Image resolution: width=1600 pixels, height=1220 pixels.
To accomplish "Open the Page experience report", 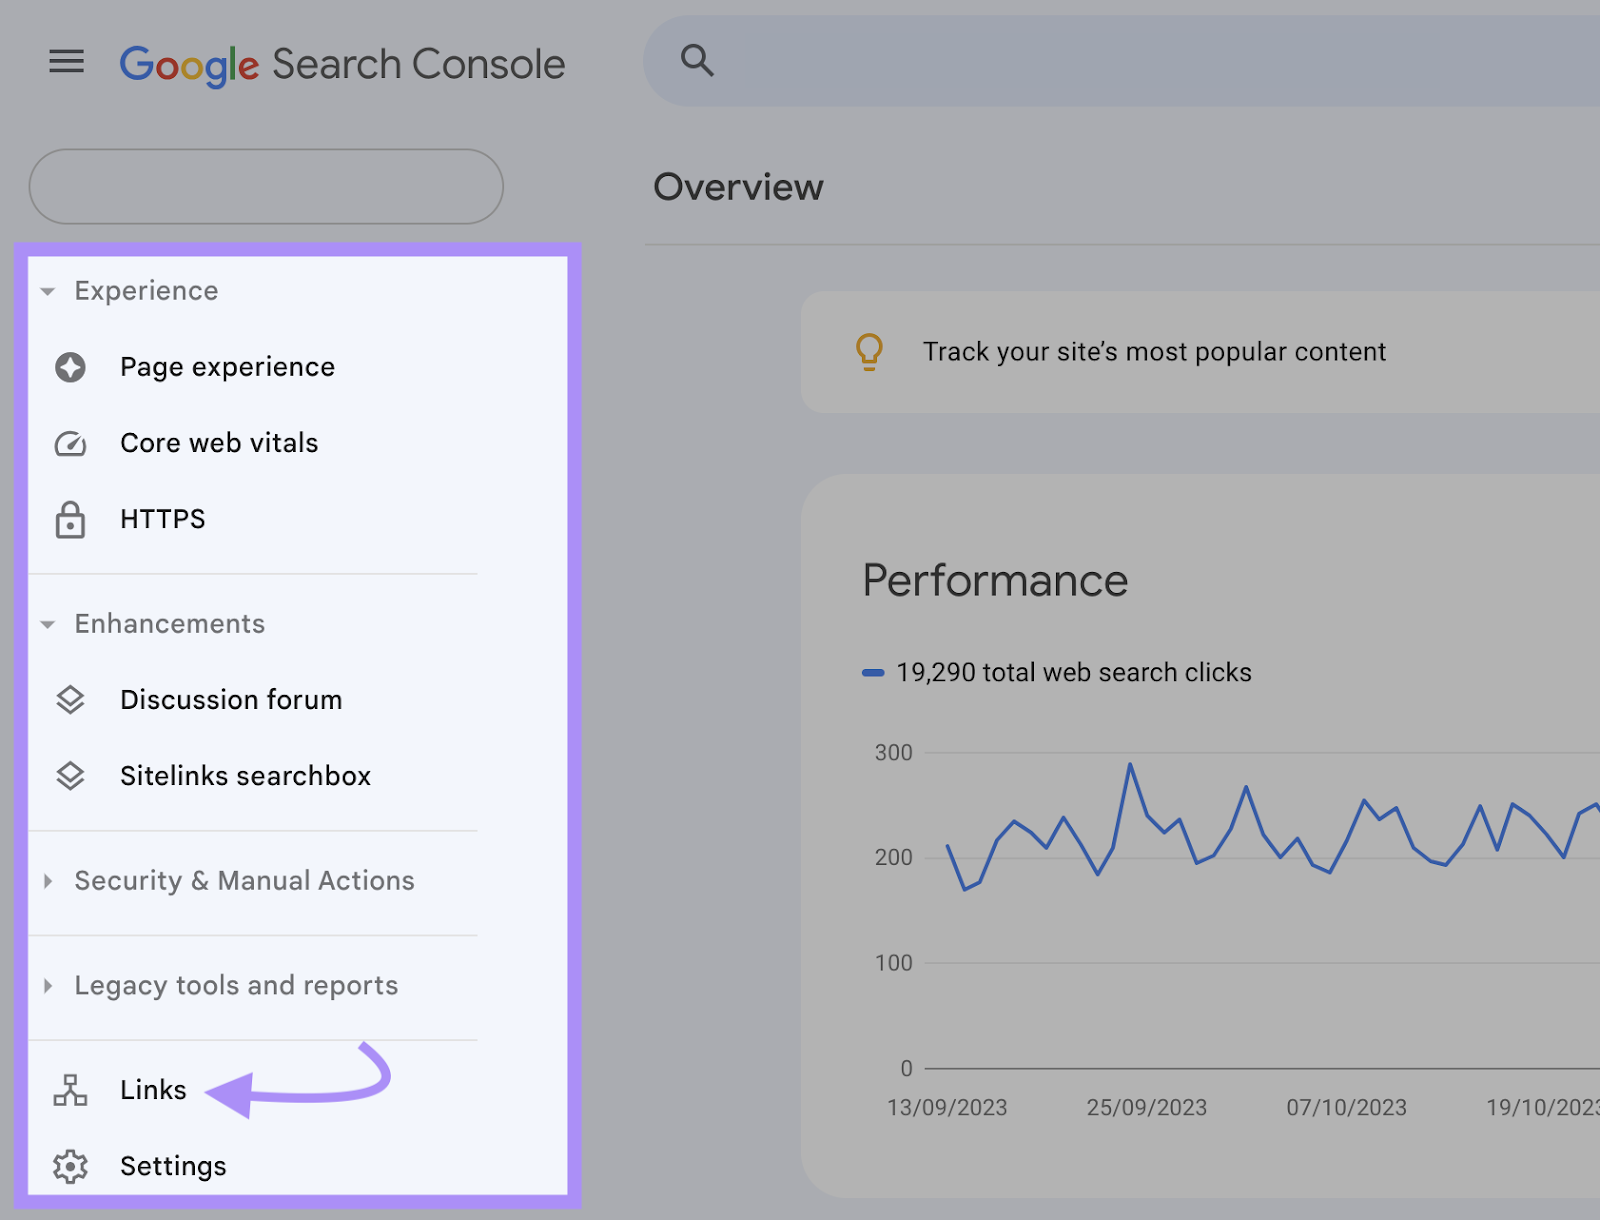I will pos(227,367).
